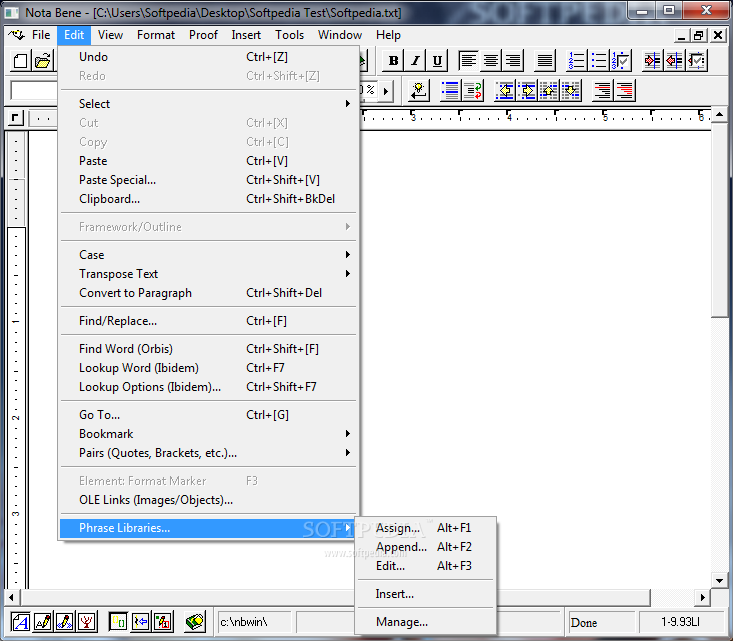Click the red tree branch icon
Screen dimensions: 733x641
[86, 622]
